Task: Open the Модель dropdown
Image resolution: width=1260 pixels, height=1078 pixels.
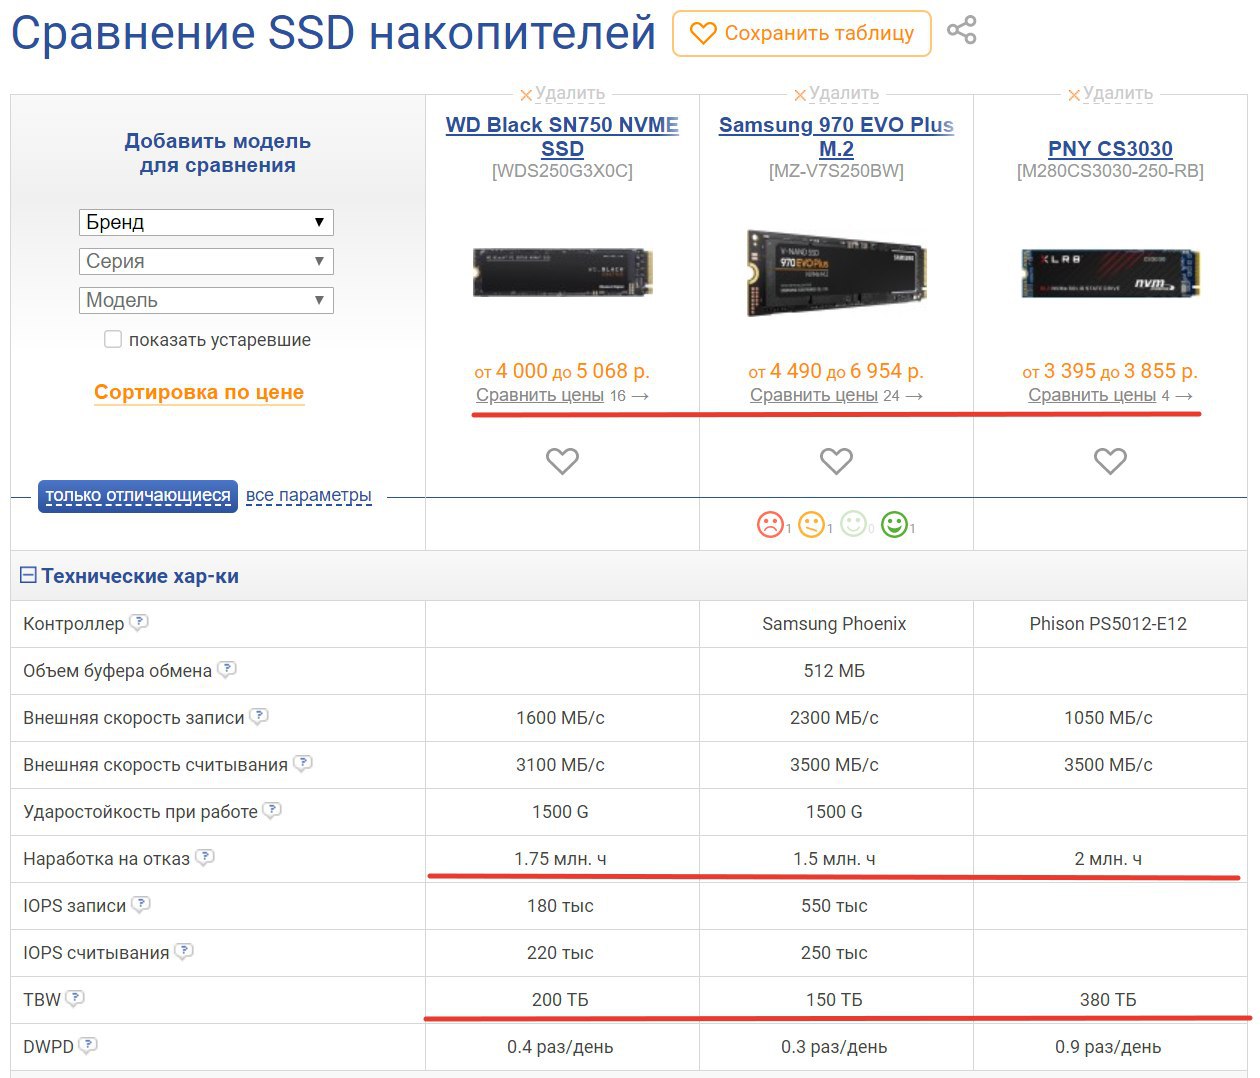Action: [x=206, y=300]
